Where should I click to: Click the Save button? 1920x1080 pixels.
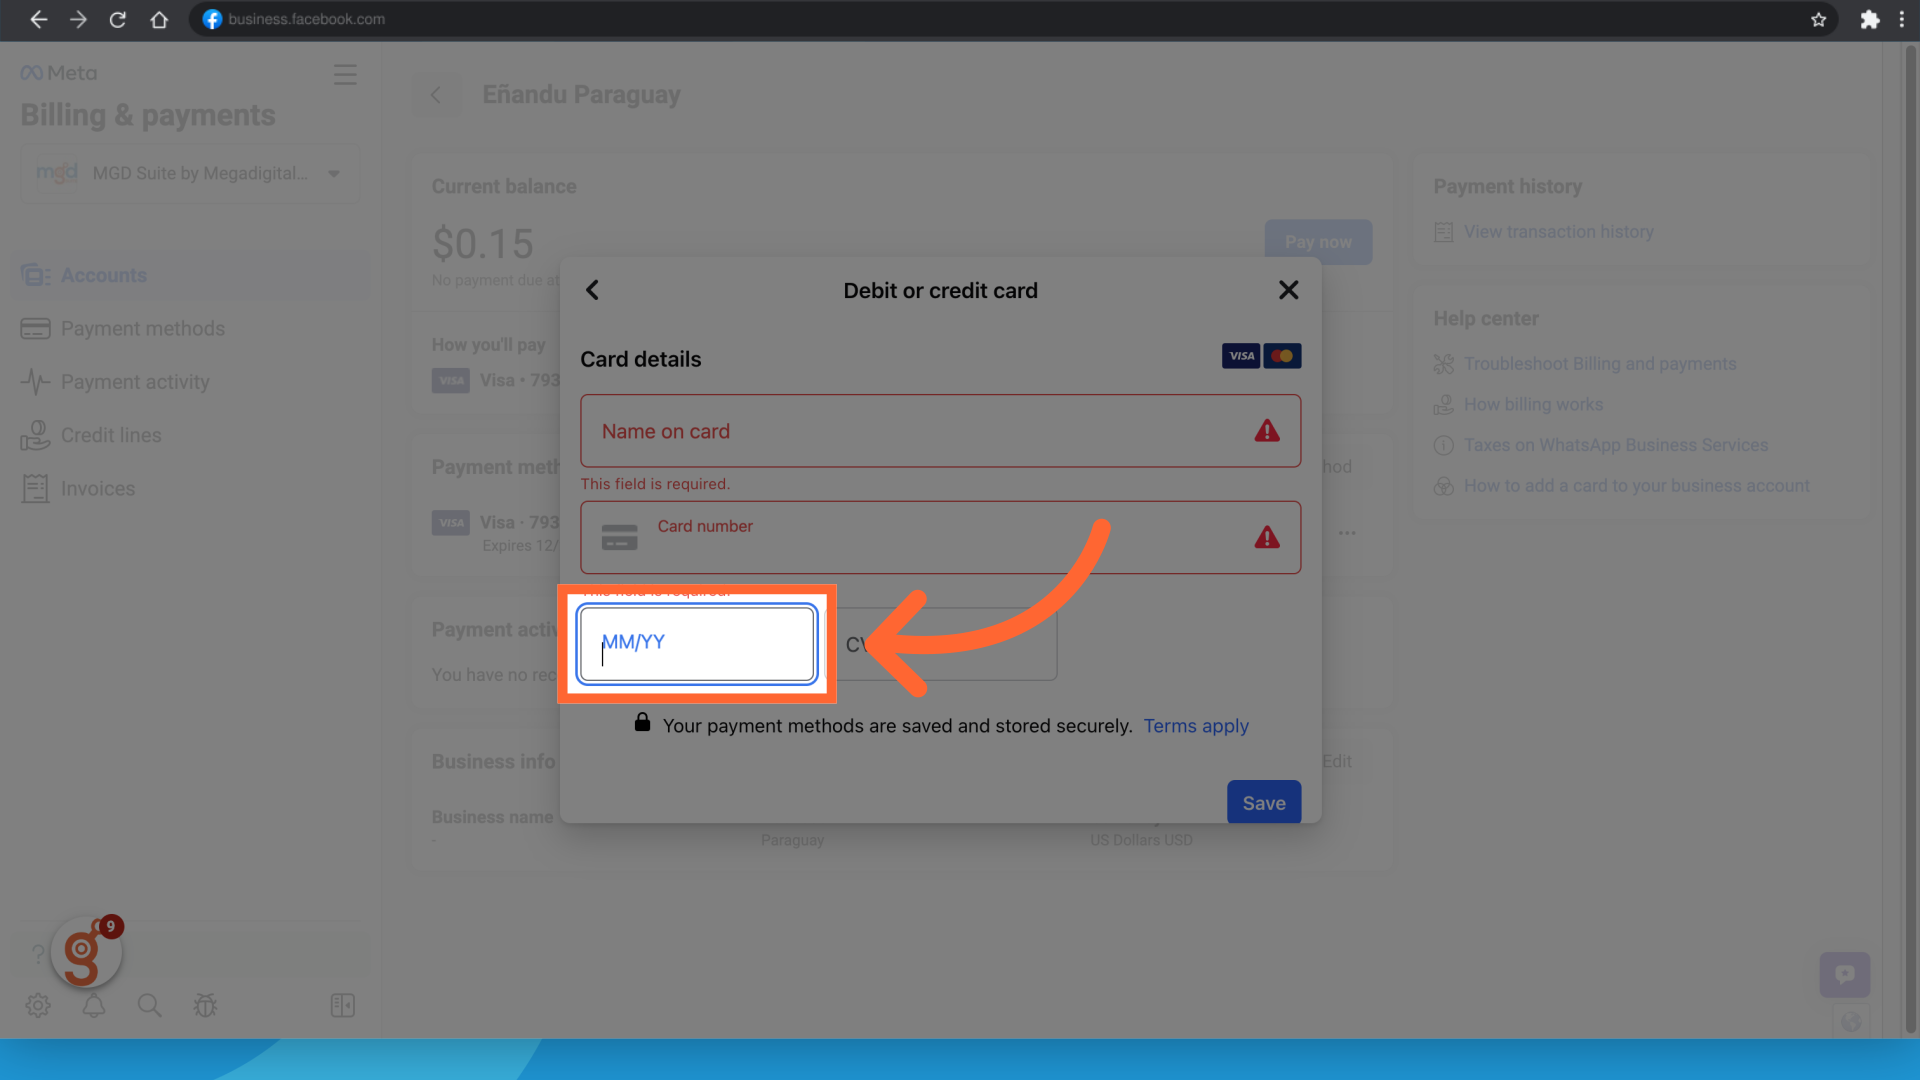(1263, 802)
